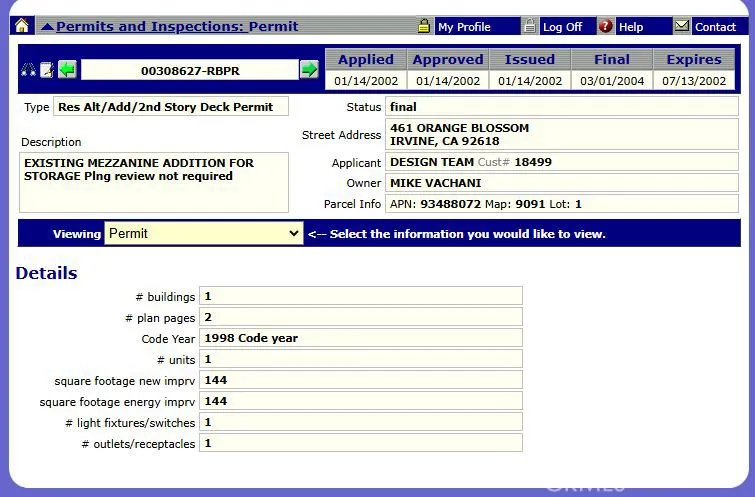This screenshot has width=755, height=497.
Task: Click the Status value final
Action: click(562, 107)
